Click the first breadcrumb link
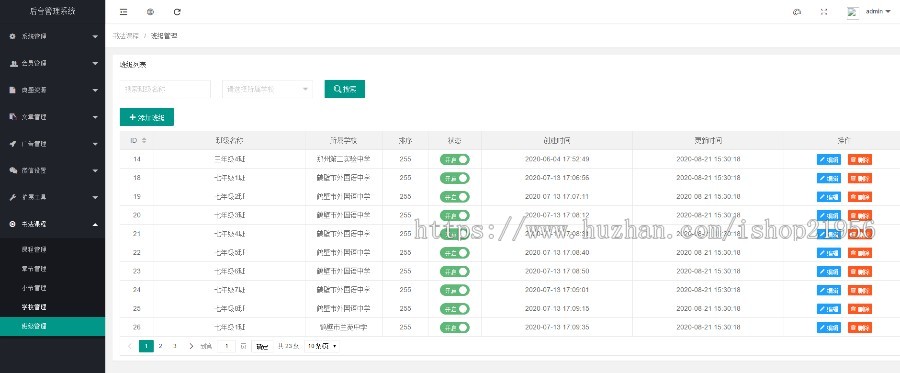Screen dimensions: 900x373 126,36
